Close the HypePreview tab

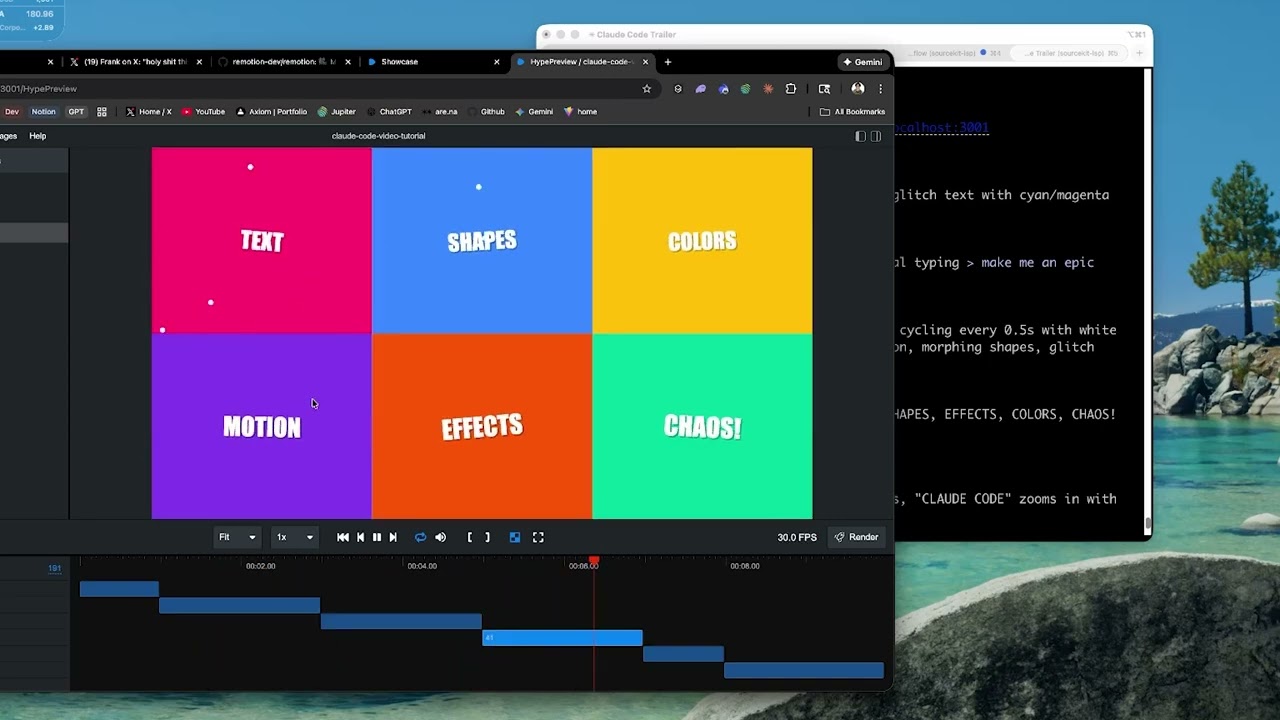point(645,62)
